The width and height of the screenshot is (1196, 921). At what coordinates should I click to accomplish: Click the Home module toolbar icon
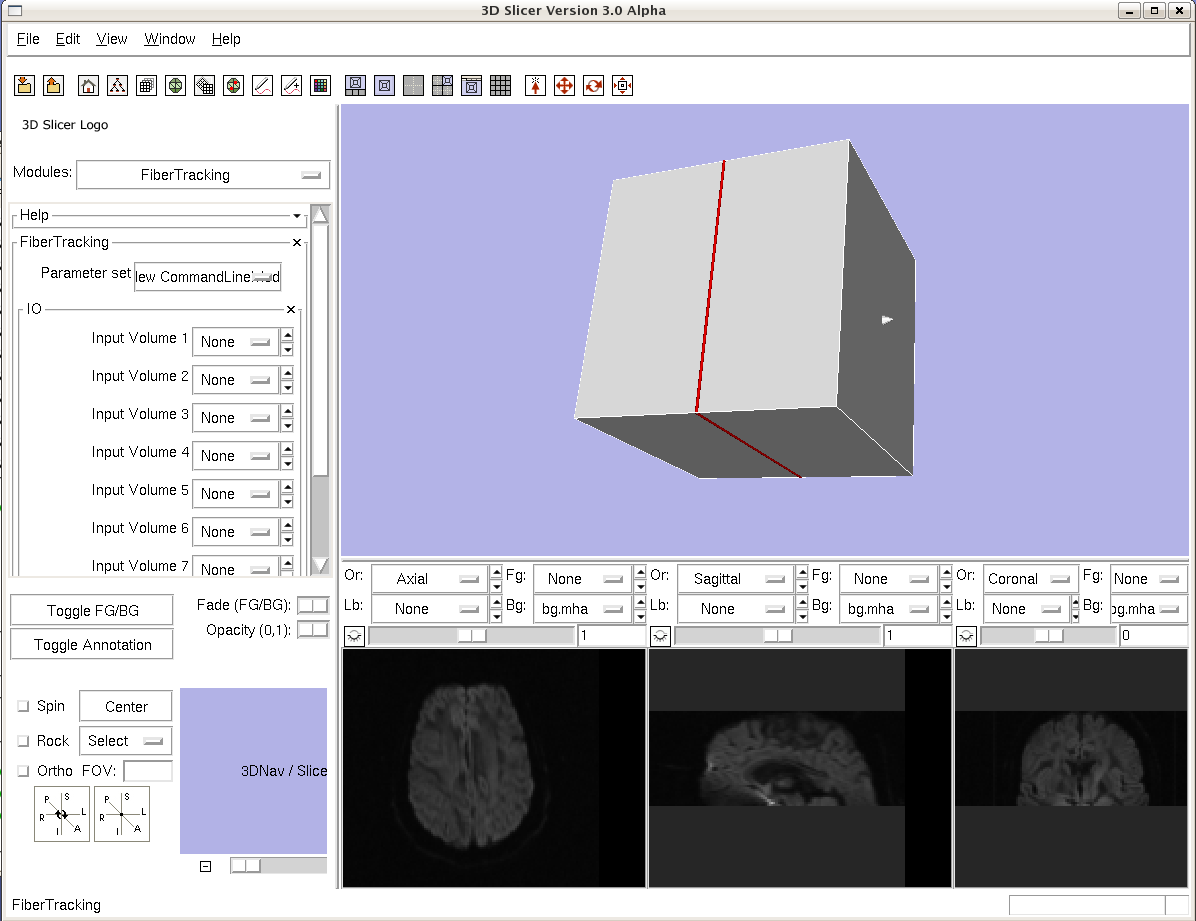pos(88,86)
